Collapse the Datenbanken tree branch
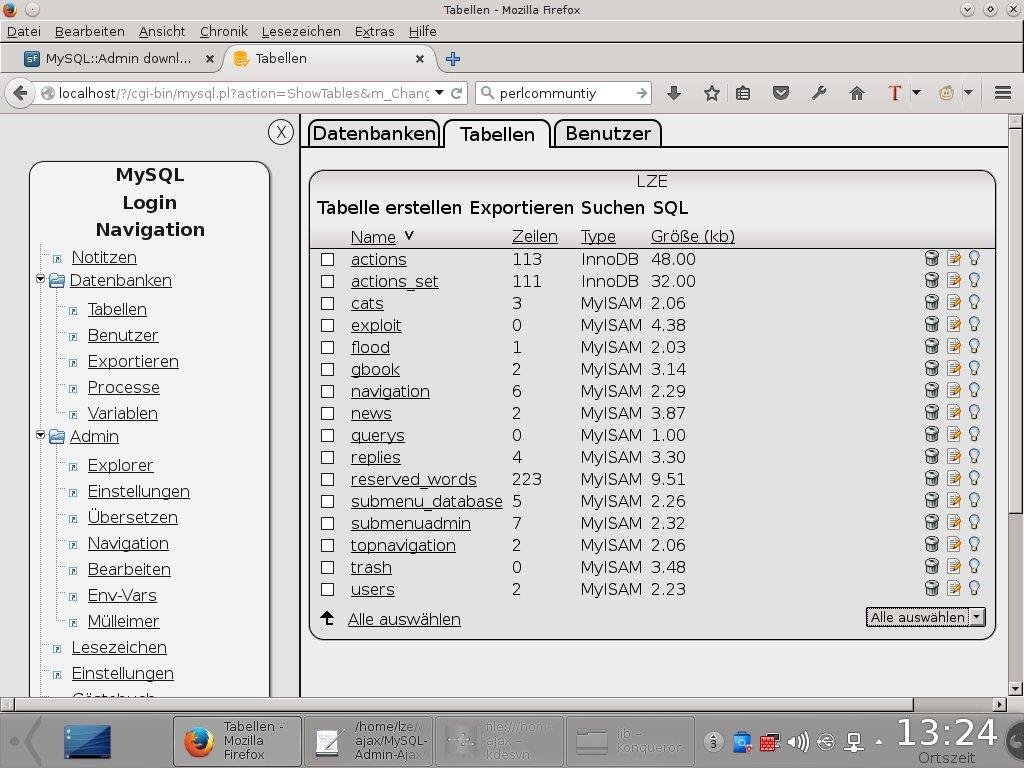Screen dimensions: 1024x768 [x=40, y=281]
